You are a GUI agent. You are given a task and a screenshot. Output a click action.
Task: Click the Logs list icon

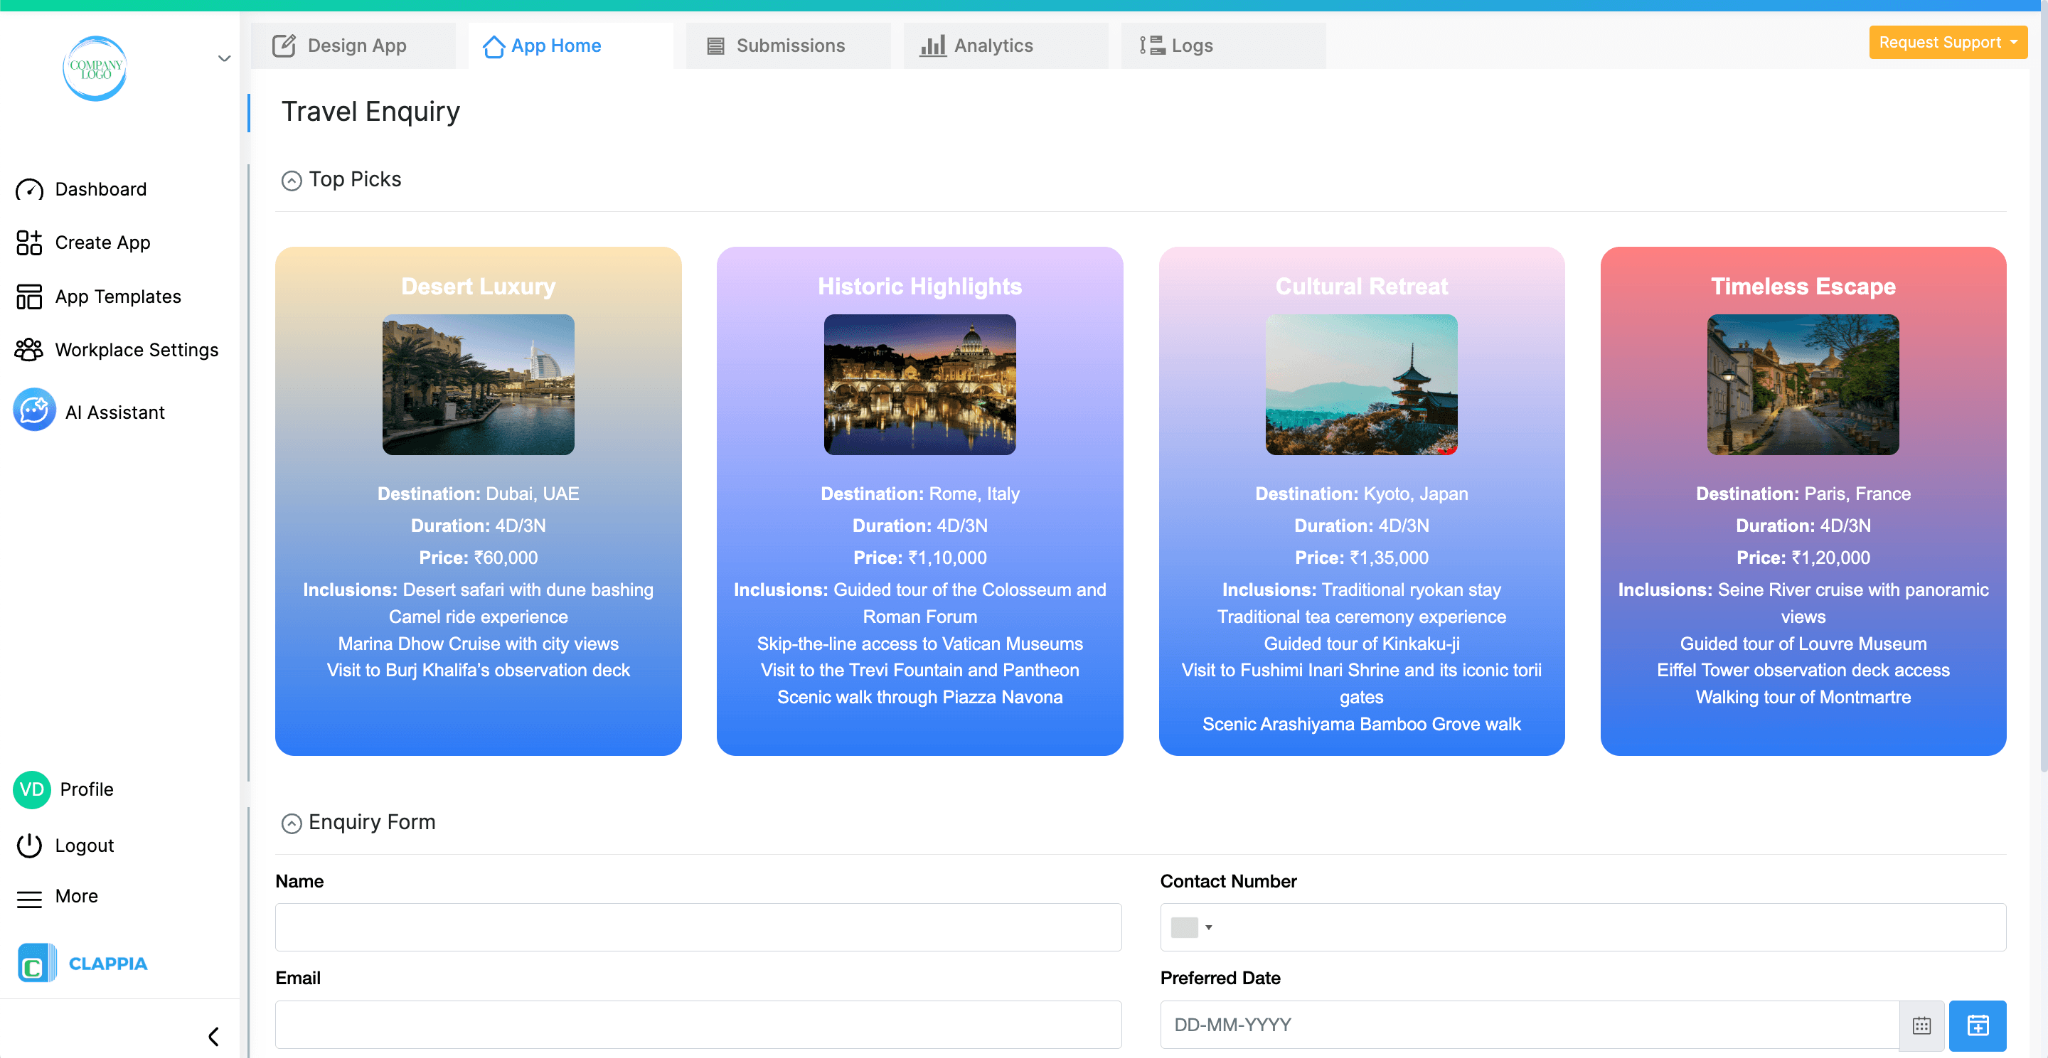1152,46
